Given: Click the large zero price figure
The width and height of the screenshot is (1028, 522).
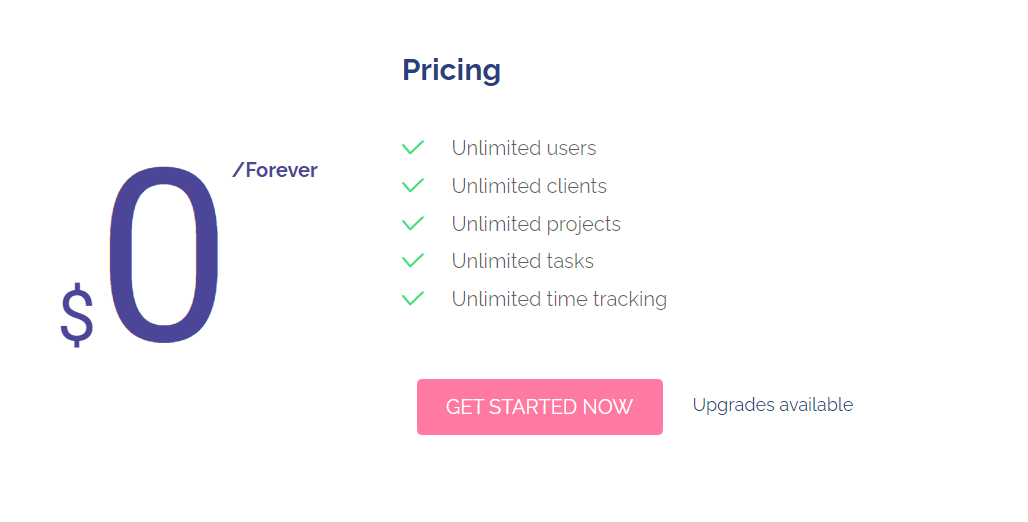Looking at the screenshot, I should 164,256.
